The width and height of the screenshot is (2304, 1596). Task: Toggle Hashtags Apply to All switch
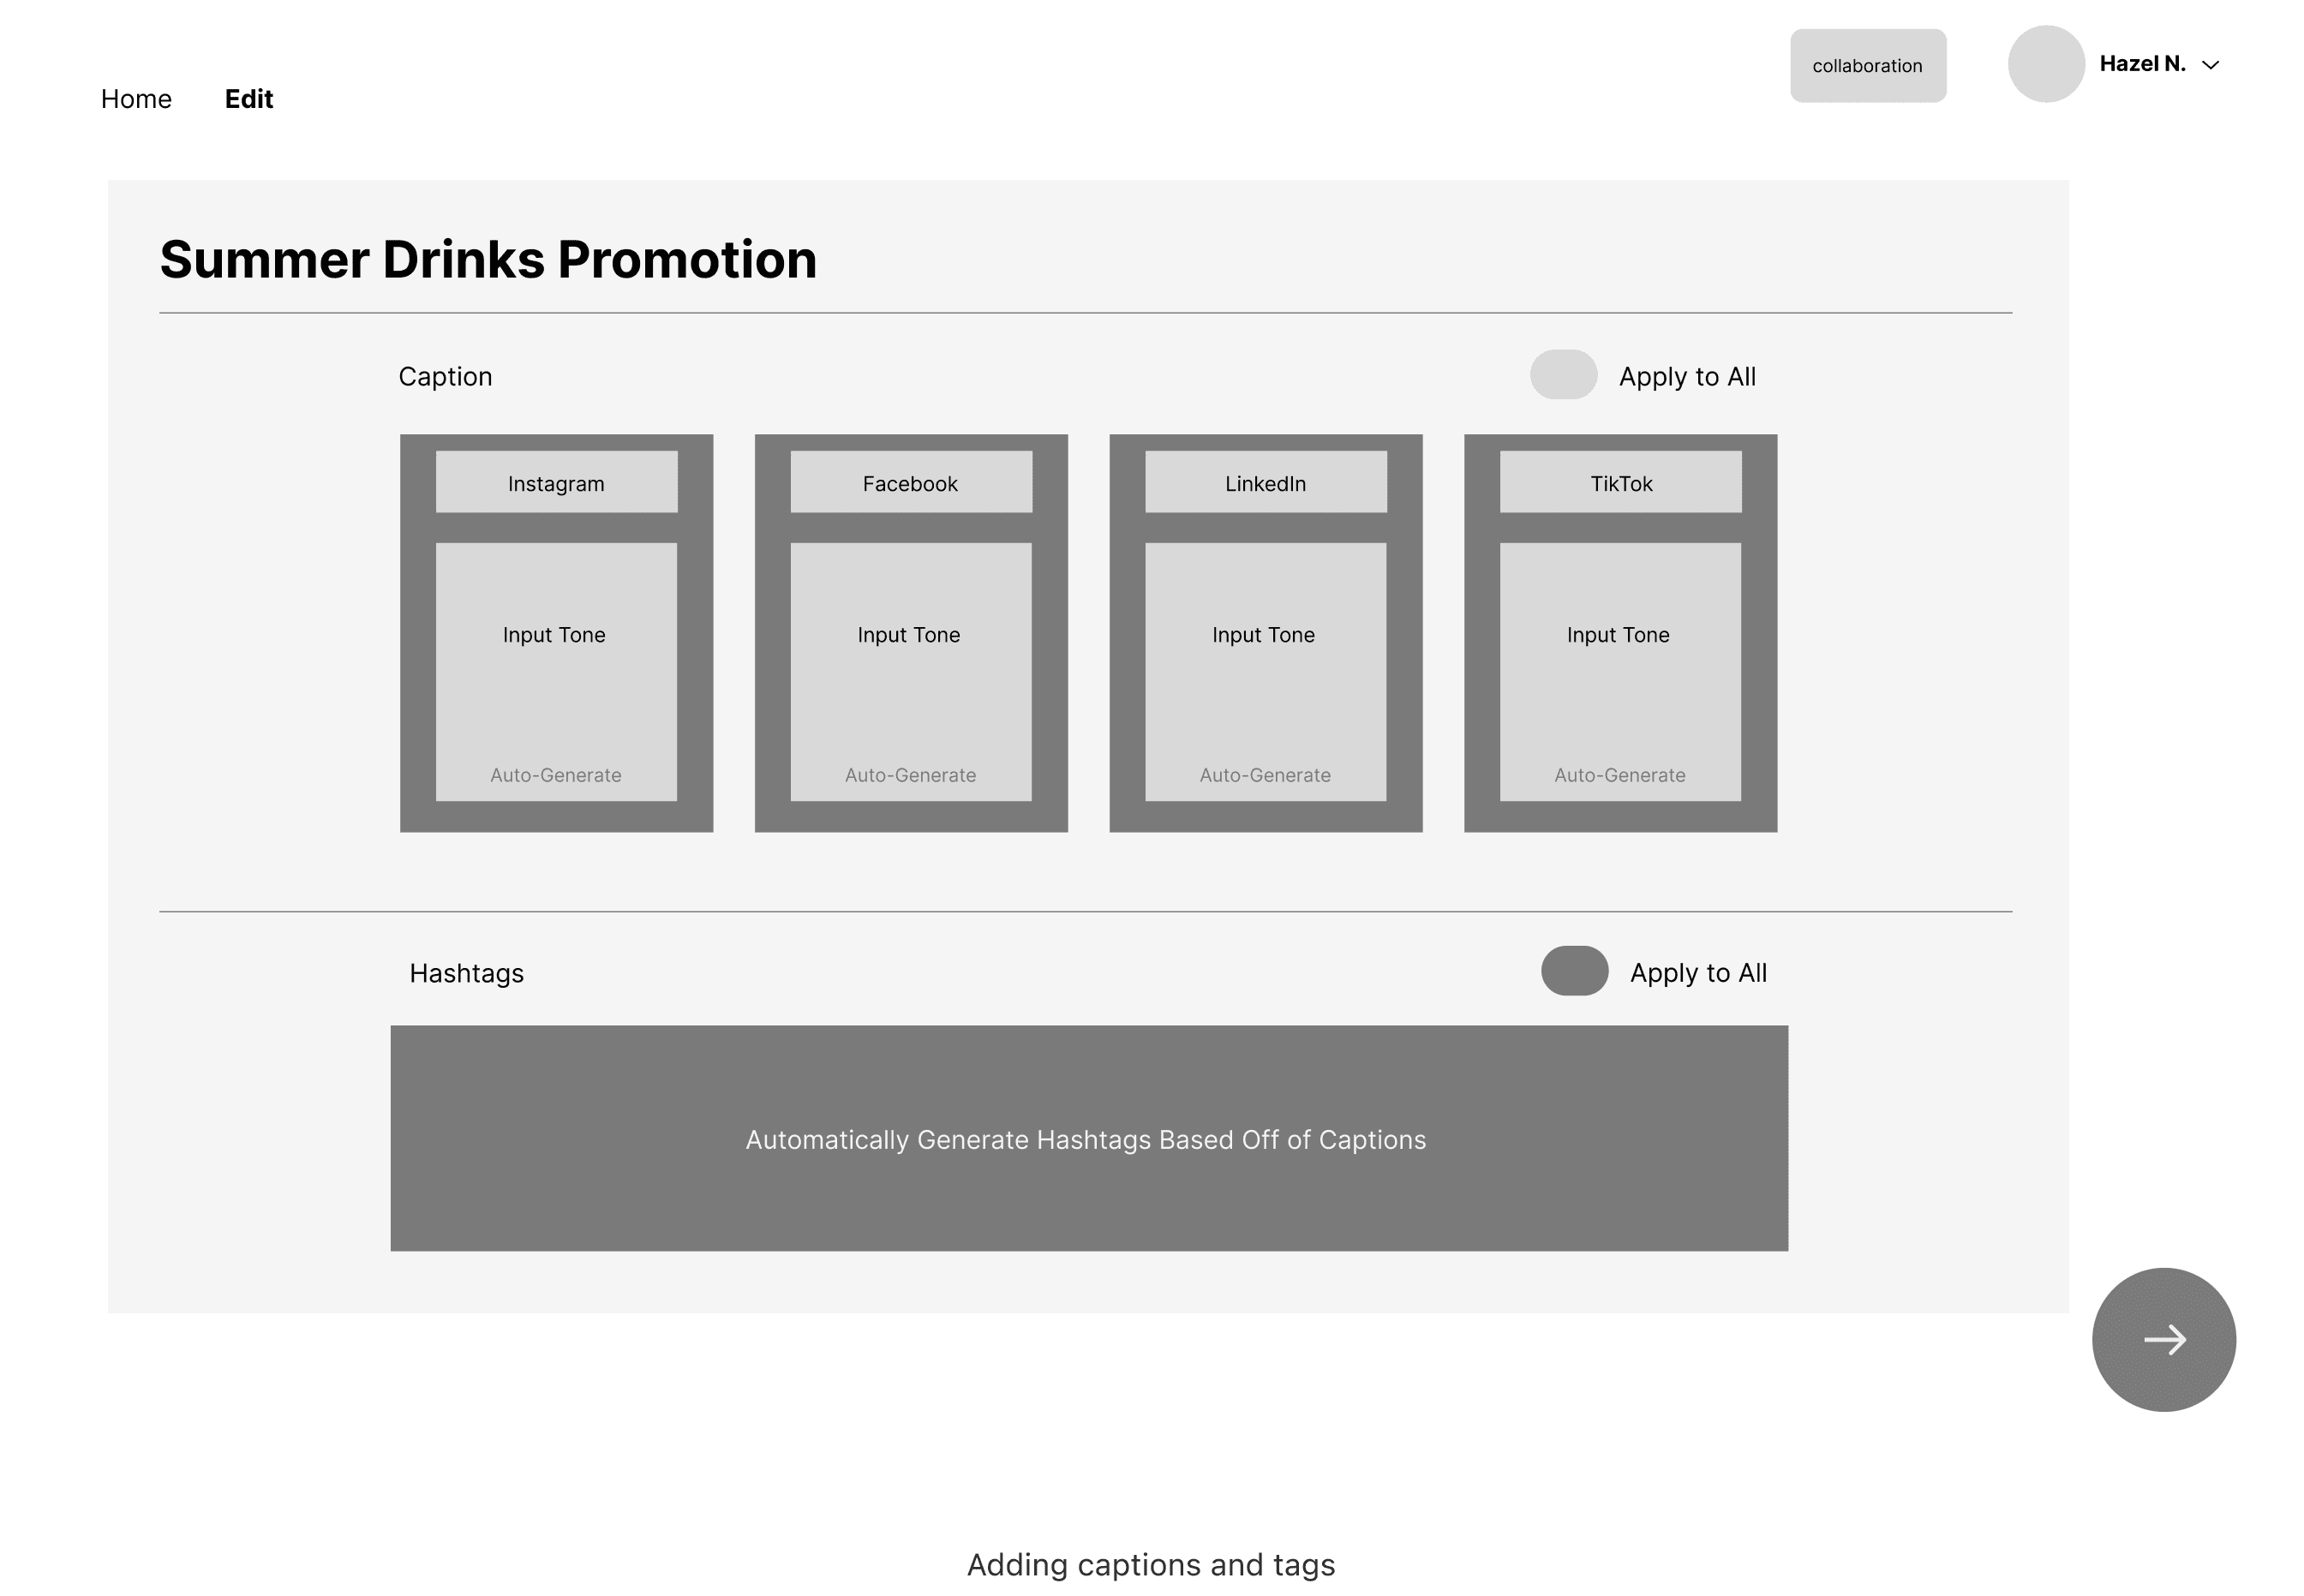pyautogui.click(x=1574, y=971)
